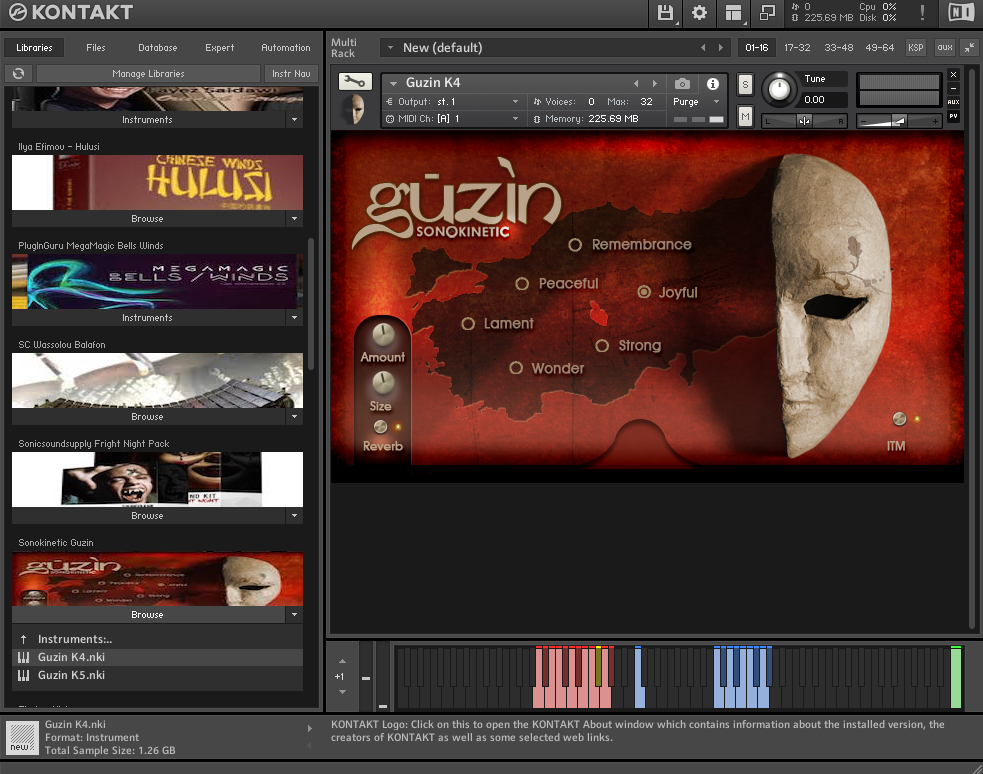This screenshot has height=774, width=983.
Task: Click the Instr Nav button
Action: pos(291,73)
